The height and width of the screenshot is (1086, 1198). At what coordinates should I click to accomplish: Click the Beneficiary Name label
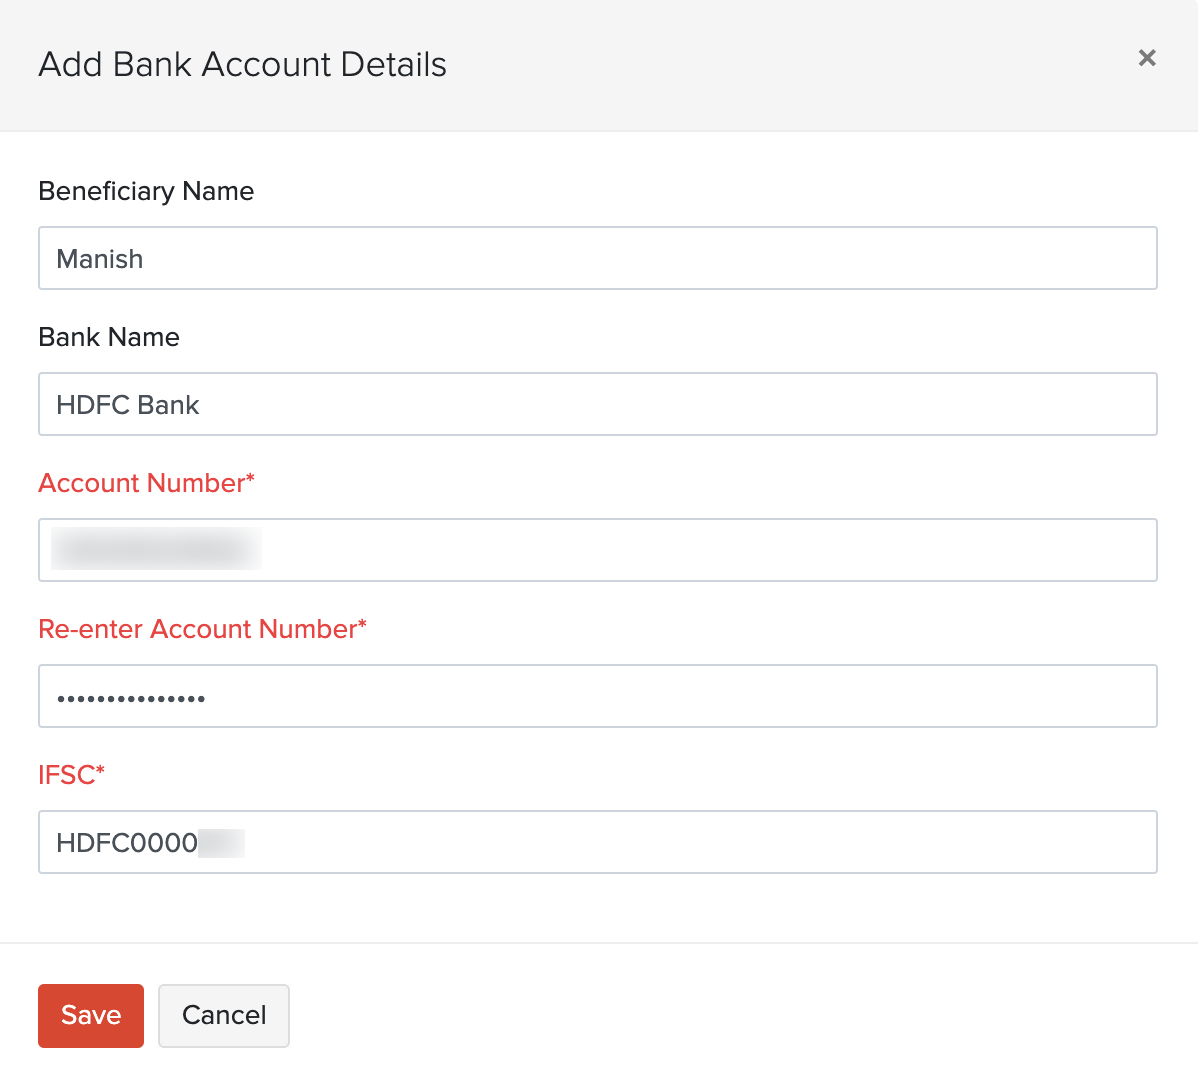[146, 191]
